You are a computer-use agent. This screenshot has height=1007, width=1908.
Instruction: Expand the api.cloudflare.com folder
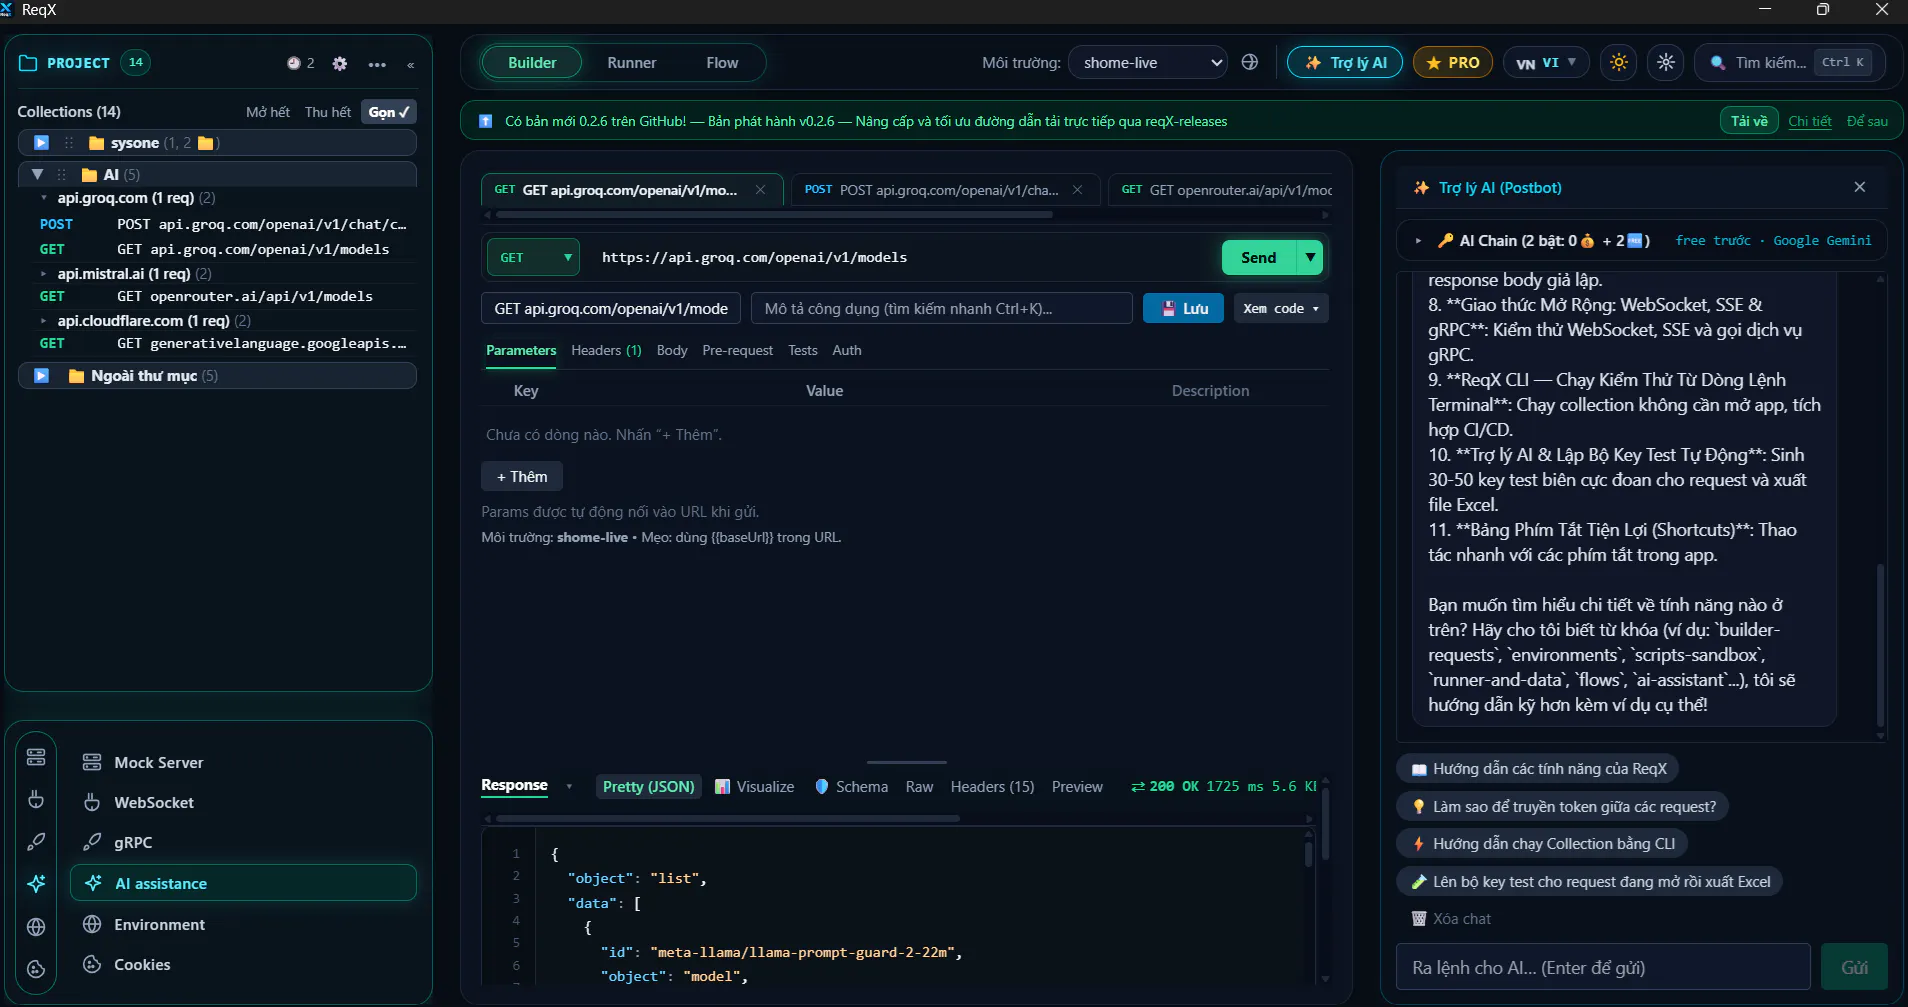(x=43, y=321)
